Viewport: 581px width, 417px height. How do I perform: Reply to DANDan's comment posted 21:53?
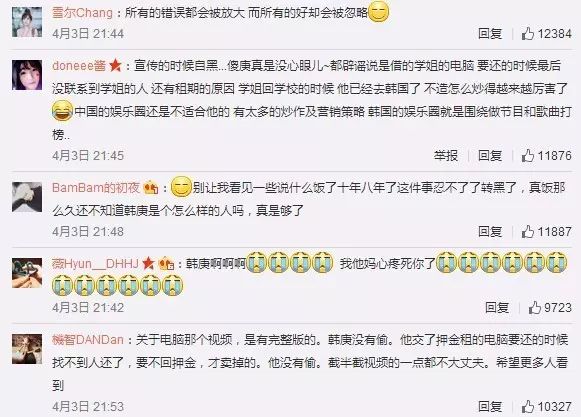point(490,407)
